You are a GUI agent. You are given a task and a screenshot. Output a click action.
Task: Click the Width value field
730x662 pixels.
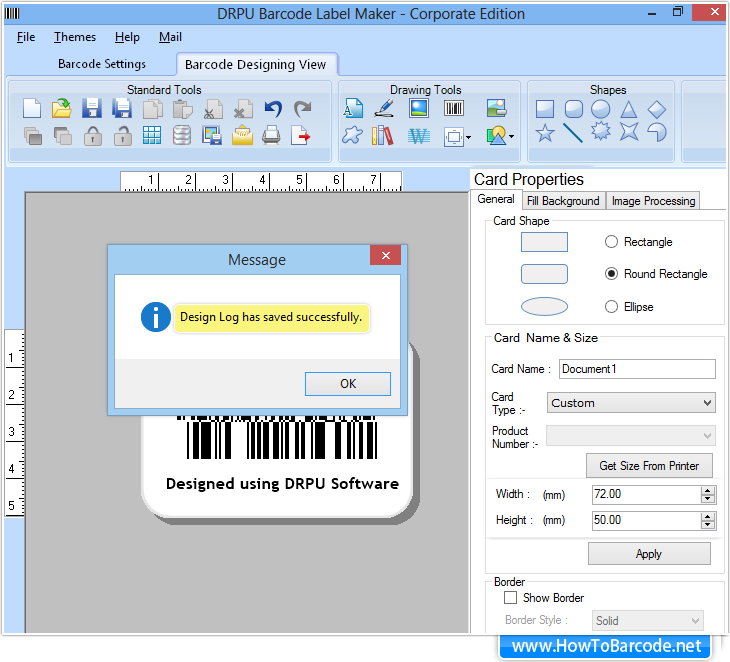point(647,494)
